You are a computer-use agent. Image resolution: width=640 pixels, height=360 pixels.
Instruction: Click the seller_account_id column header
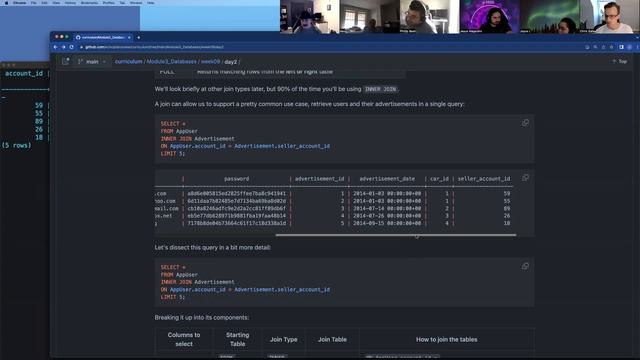(484, 179)
